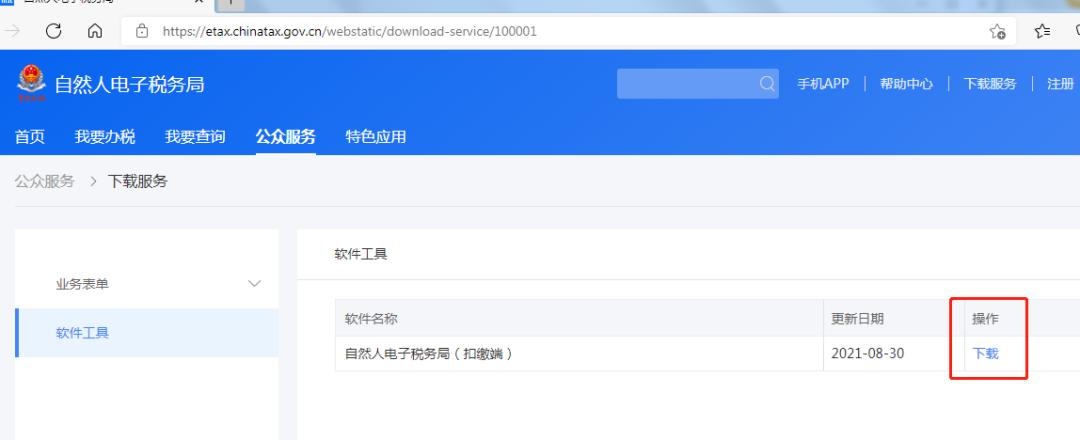The image size is (1080, 440).
Task: Click the 软件名称 column header
Action: coord(371,319)
